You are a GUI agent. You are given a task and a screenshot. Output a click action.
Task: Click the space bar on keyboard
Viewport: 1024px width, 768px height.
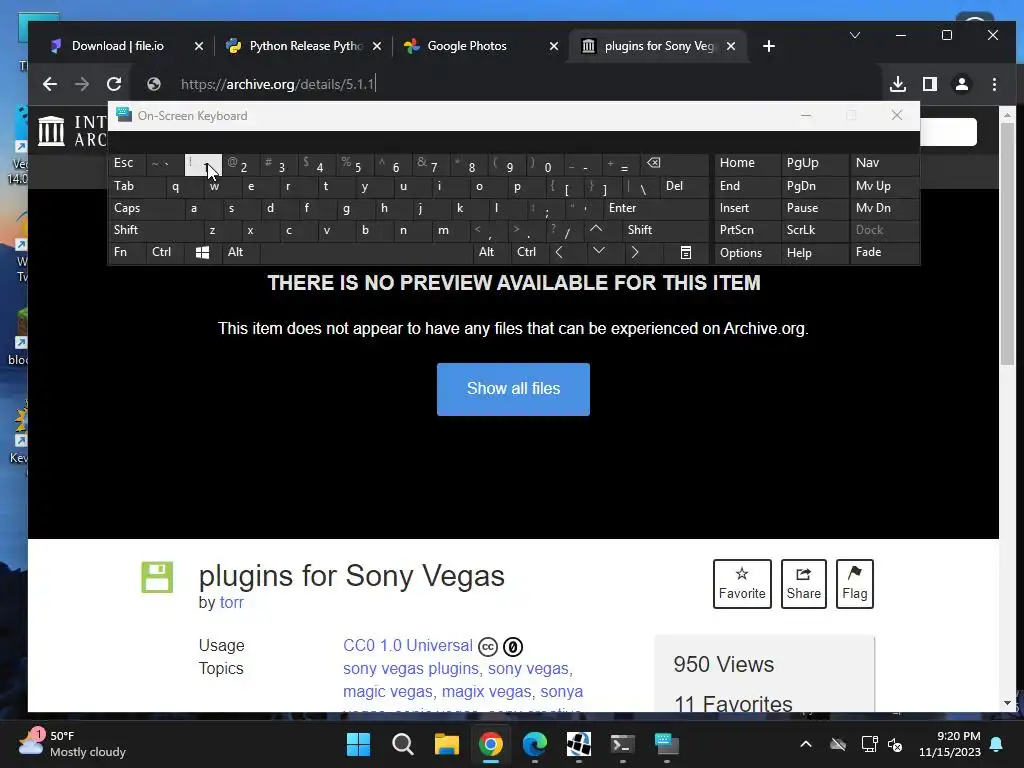point(366,252)
